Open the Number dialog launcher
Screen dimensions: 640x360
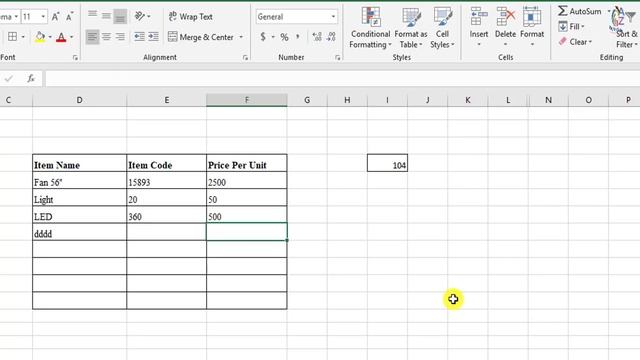coord(338,58)
